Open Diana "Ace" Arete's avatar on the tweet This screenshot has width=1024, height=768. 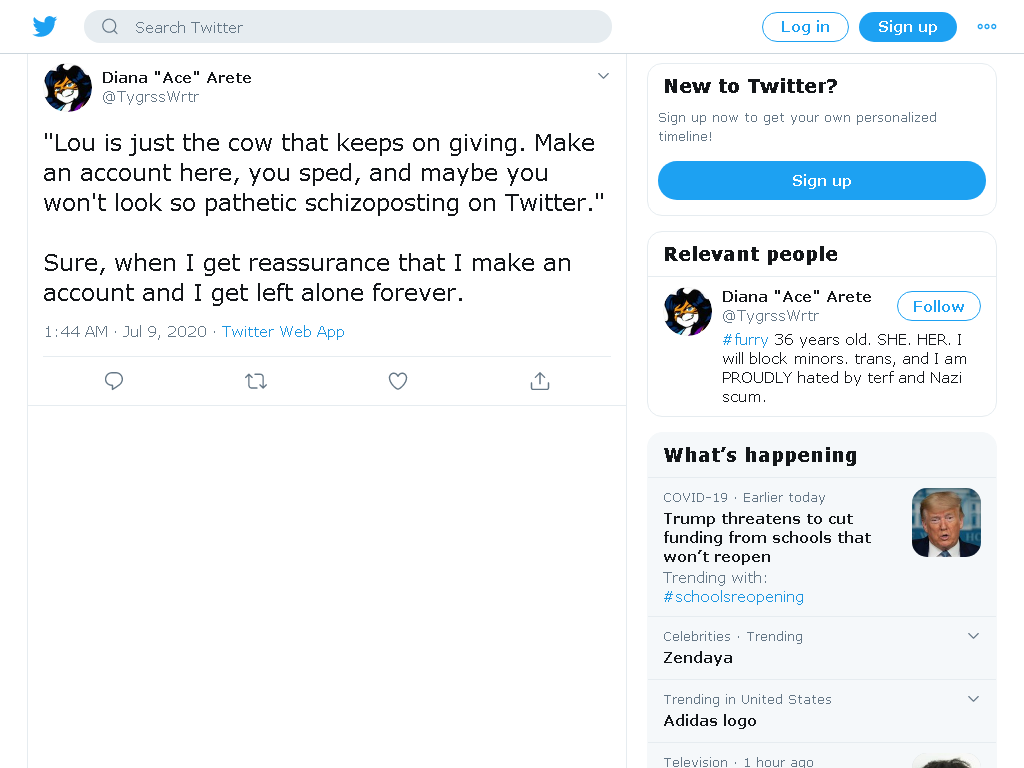tap(68, 88)
